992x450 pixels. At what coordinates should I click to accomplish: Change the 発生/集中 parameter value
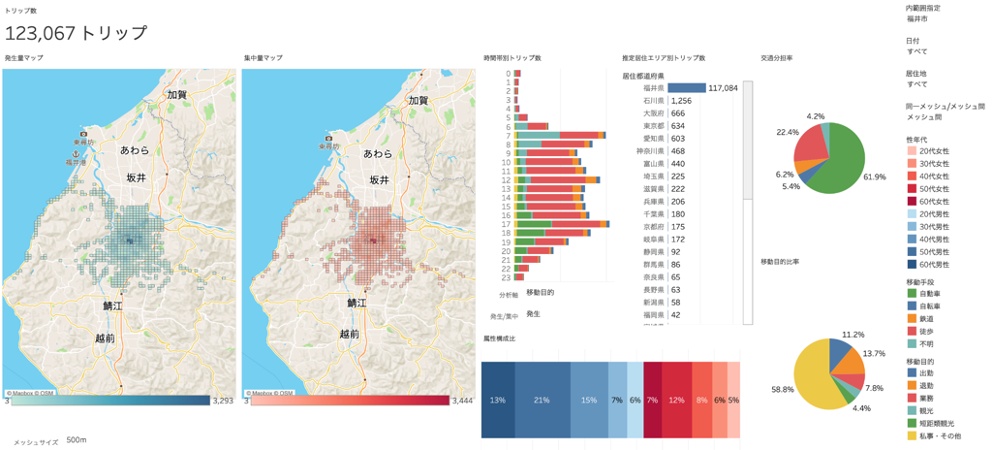533,314
